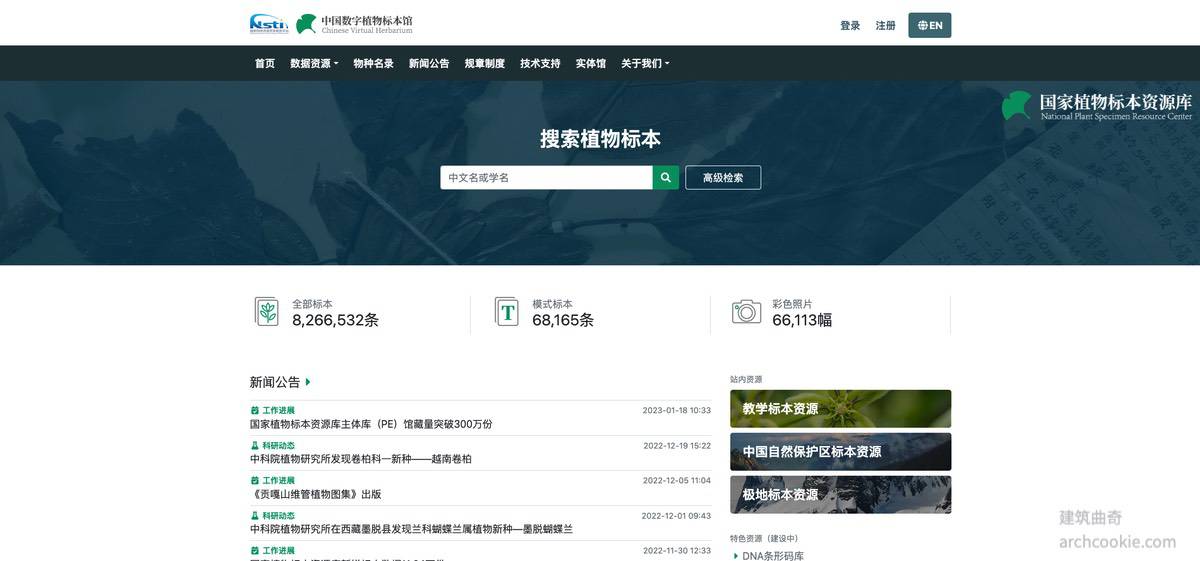Screen dimensions: 1200x561
Task: Click the 工作进展 tag dated 2022-12-05
Action: tap(273, 480)
